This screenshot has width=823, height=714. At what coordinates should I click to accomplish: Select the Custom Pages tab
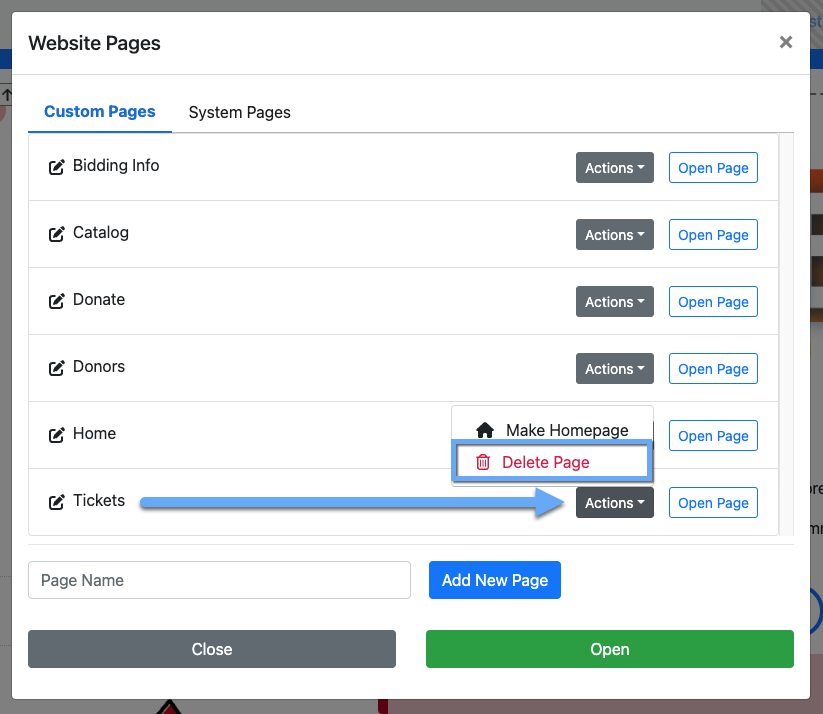click(x=100, y=112)
